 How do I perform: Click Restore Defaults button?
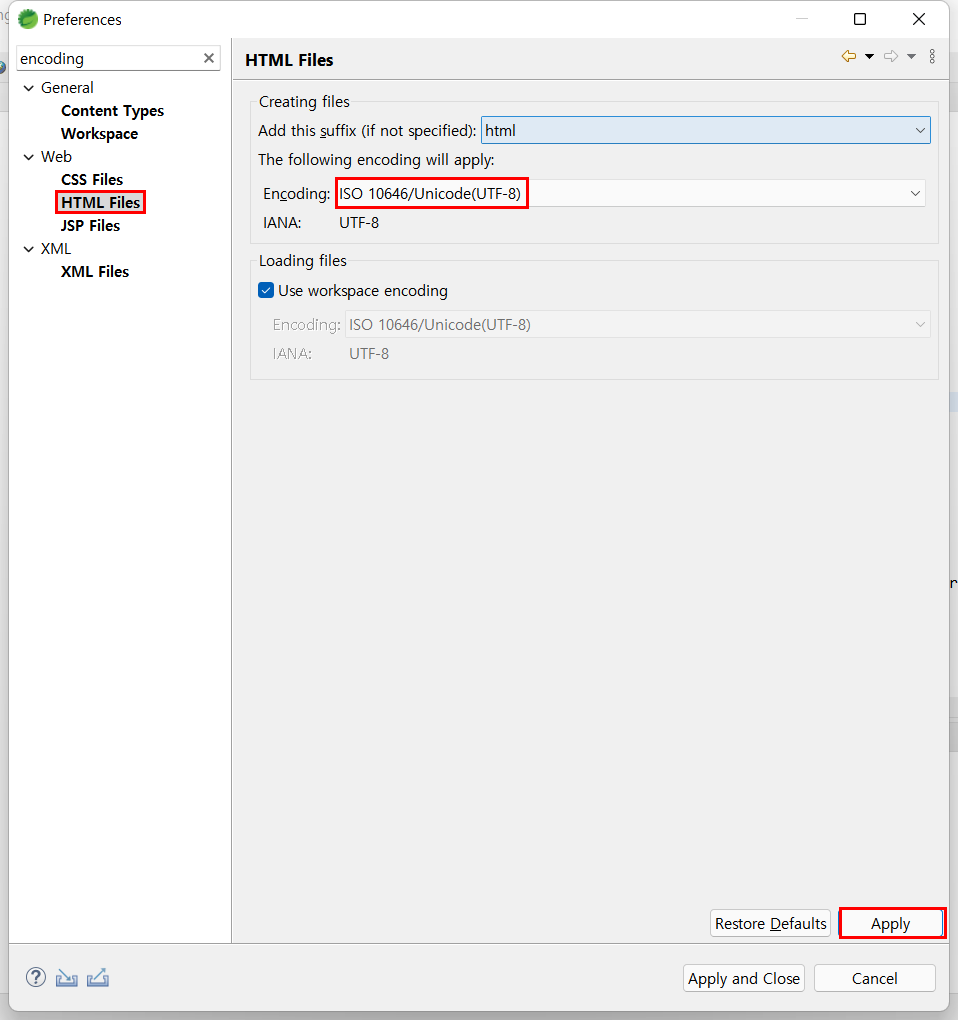point(770,924)
